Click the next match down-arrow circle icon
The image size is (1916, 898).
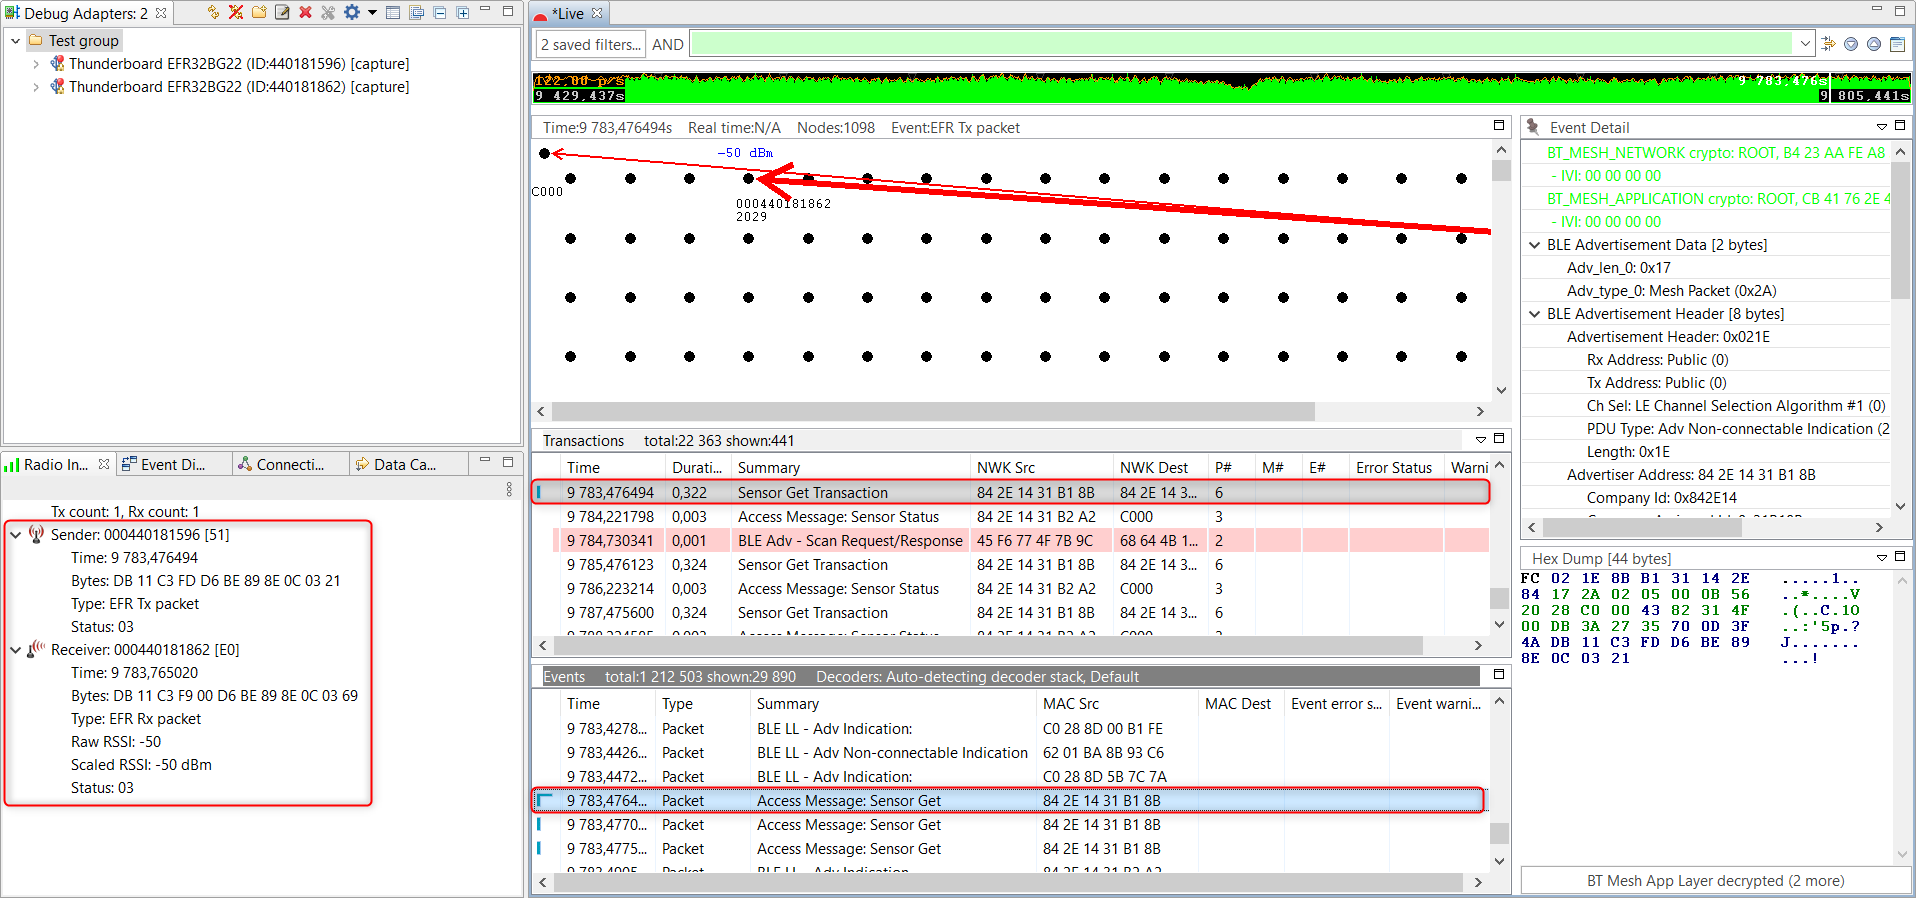pyautogui.click(x=1851, y=44)
